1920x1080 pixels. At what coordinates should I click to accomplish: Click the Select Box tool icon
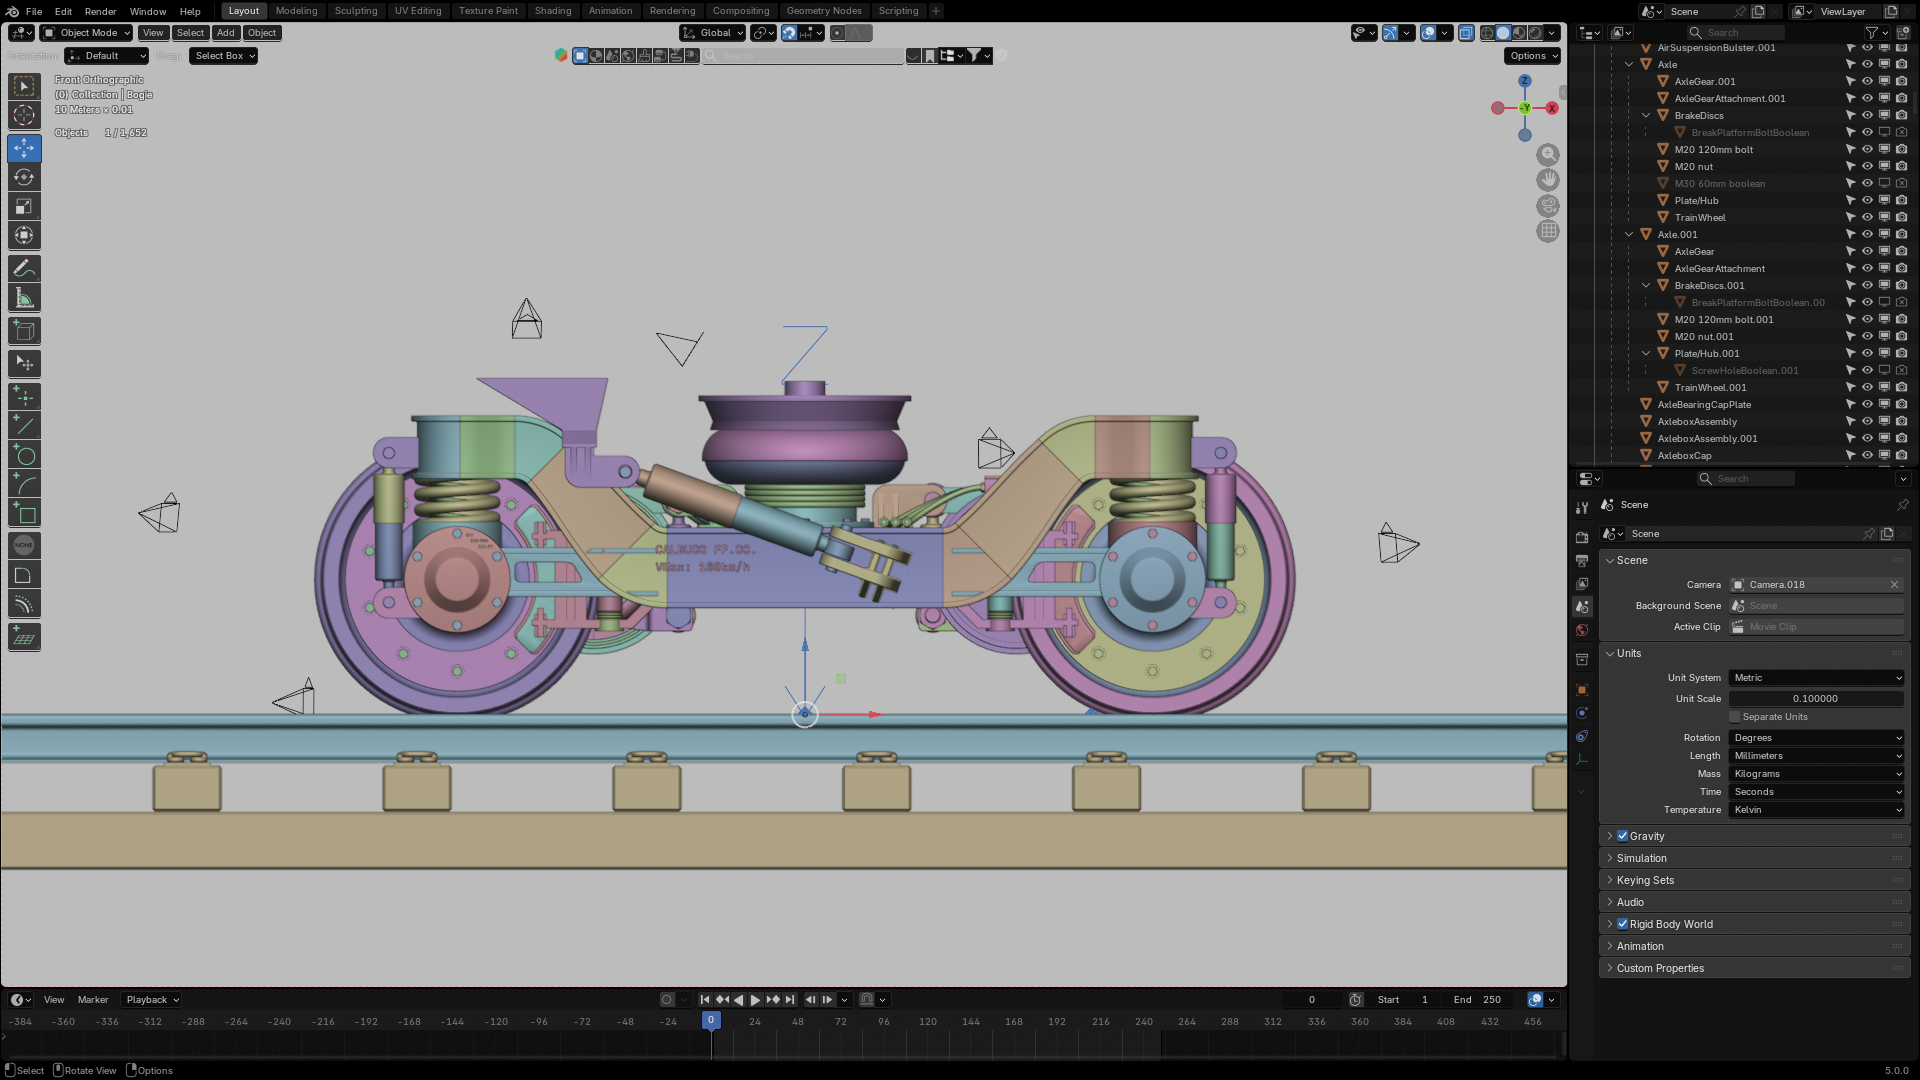tap(24, 86)
